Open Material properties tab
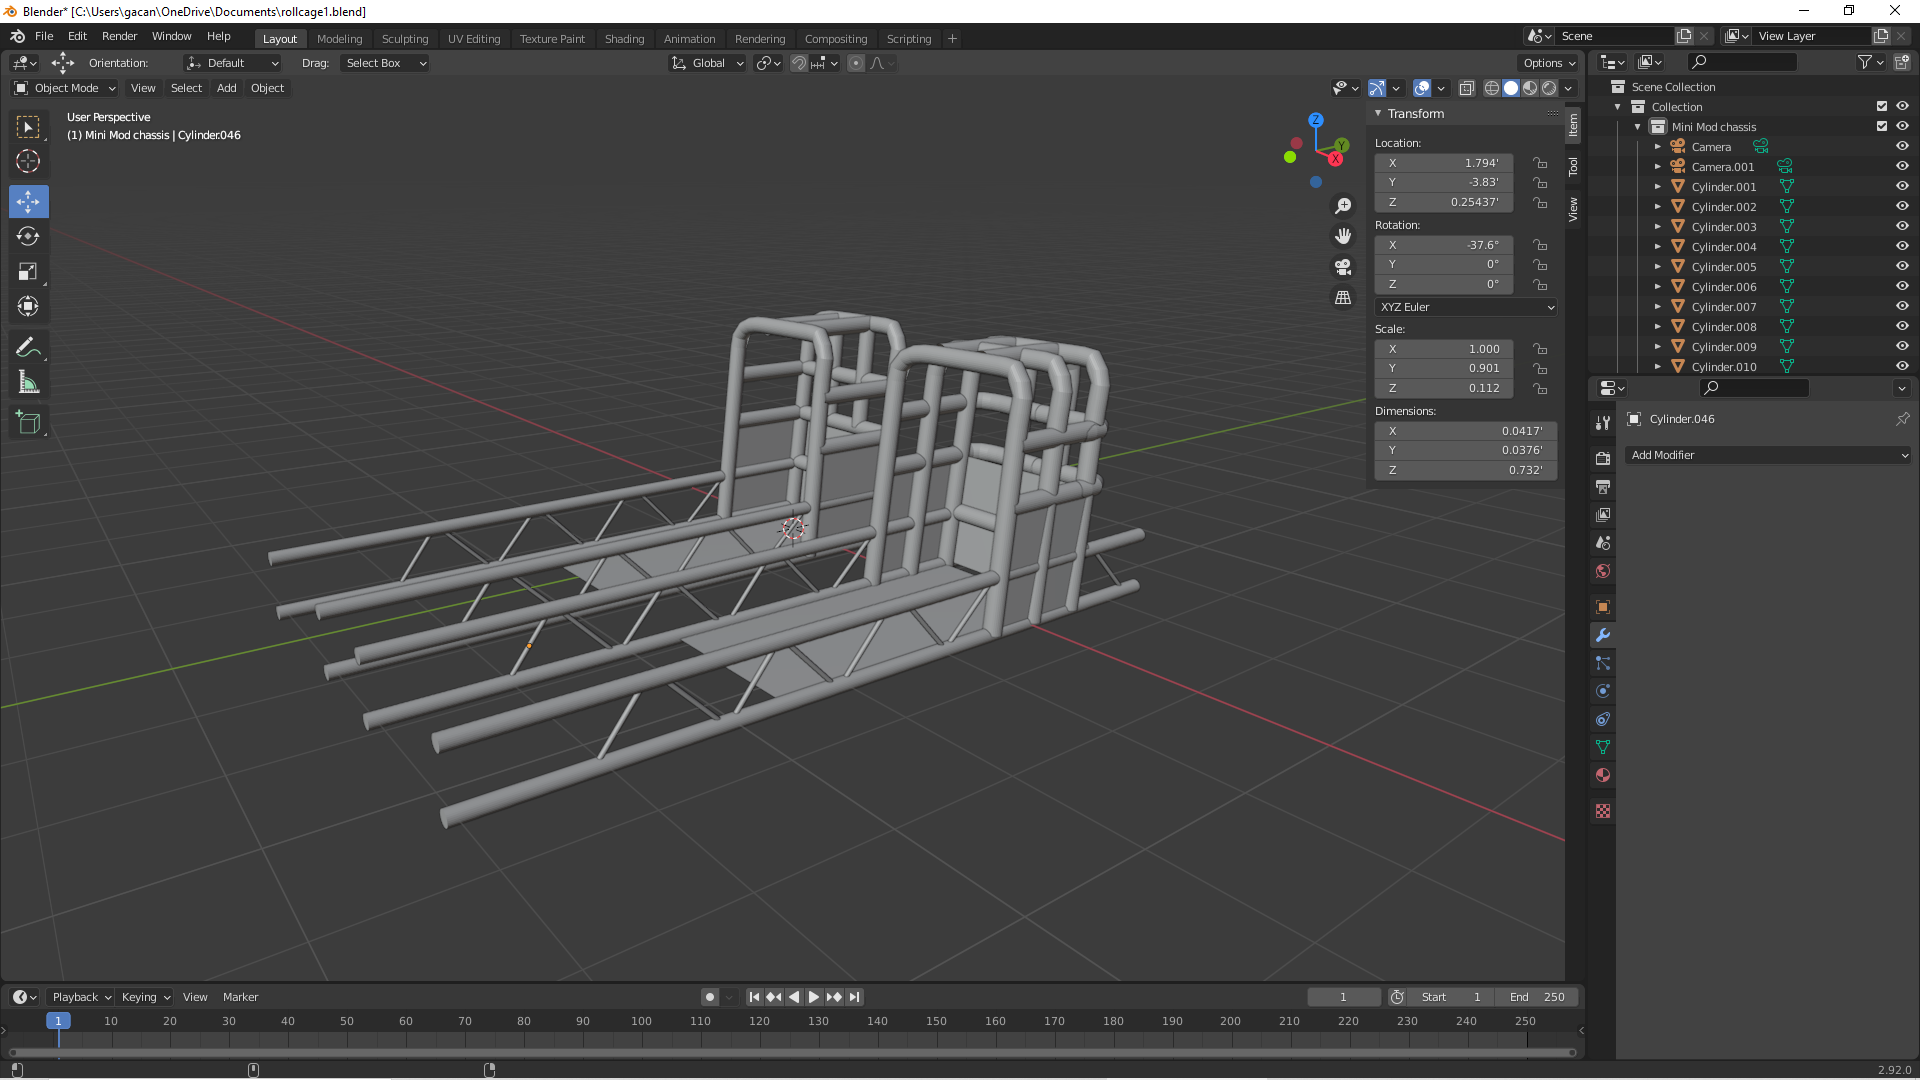Screen dimensions: 1920x1080 point(1603,776)
